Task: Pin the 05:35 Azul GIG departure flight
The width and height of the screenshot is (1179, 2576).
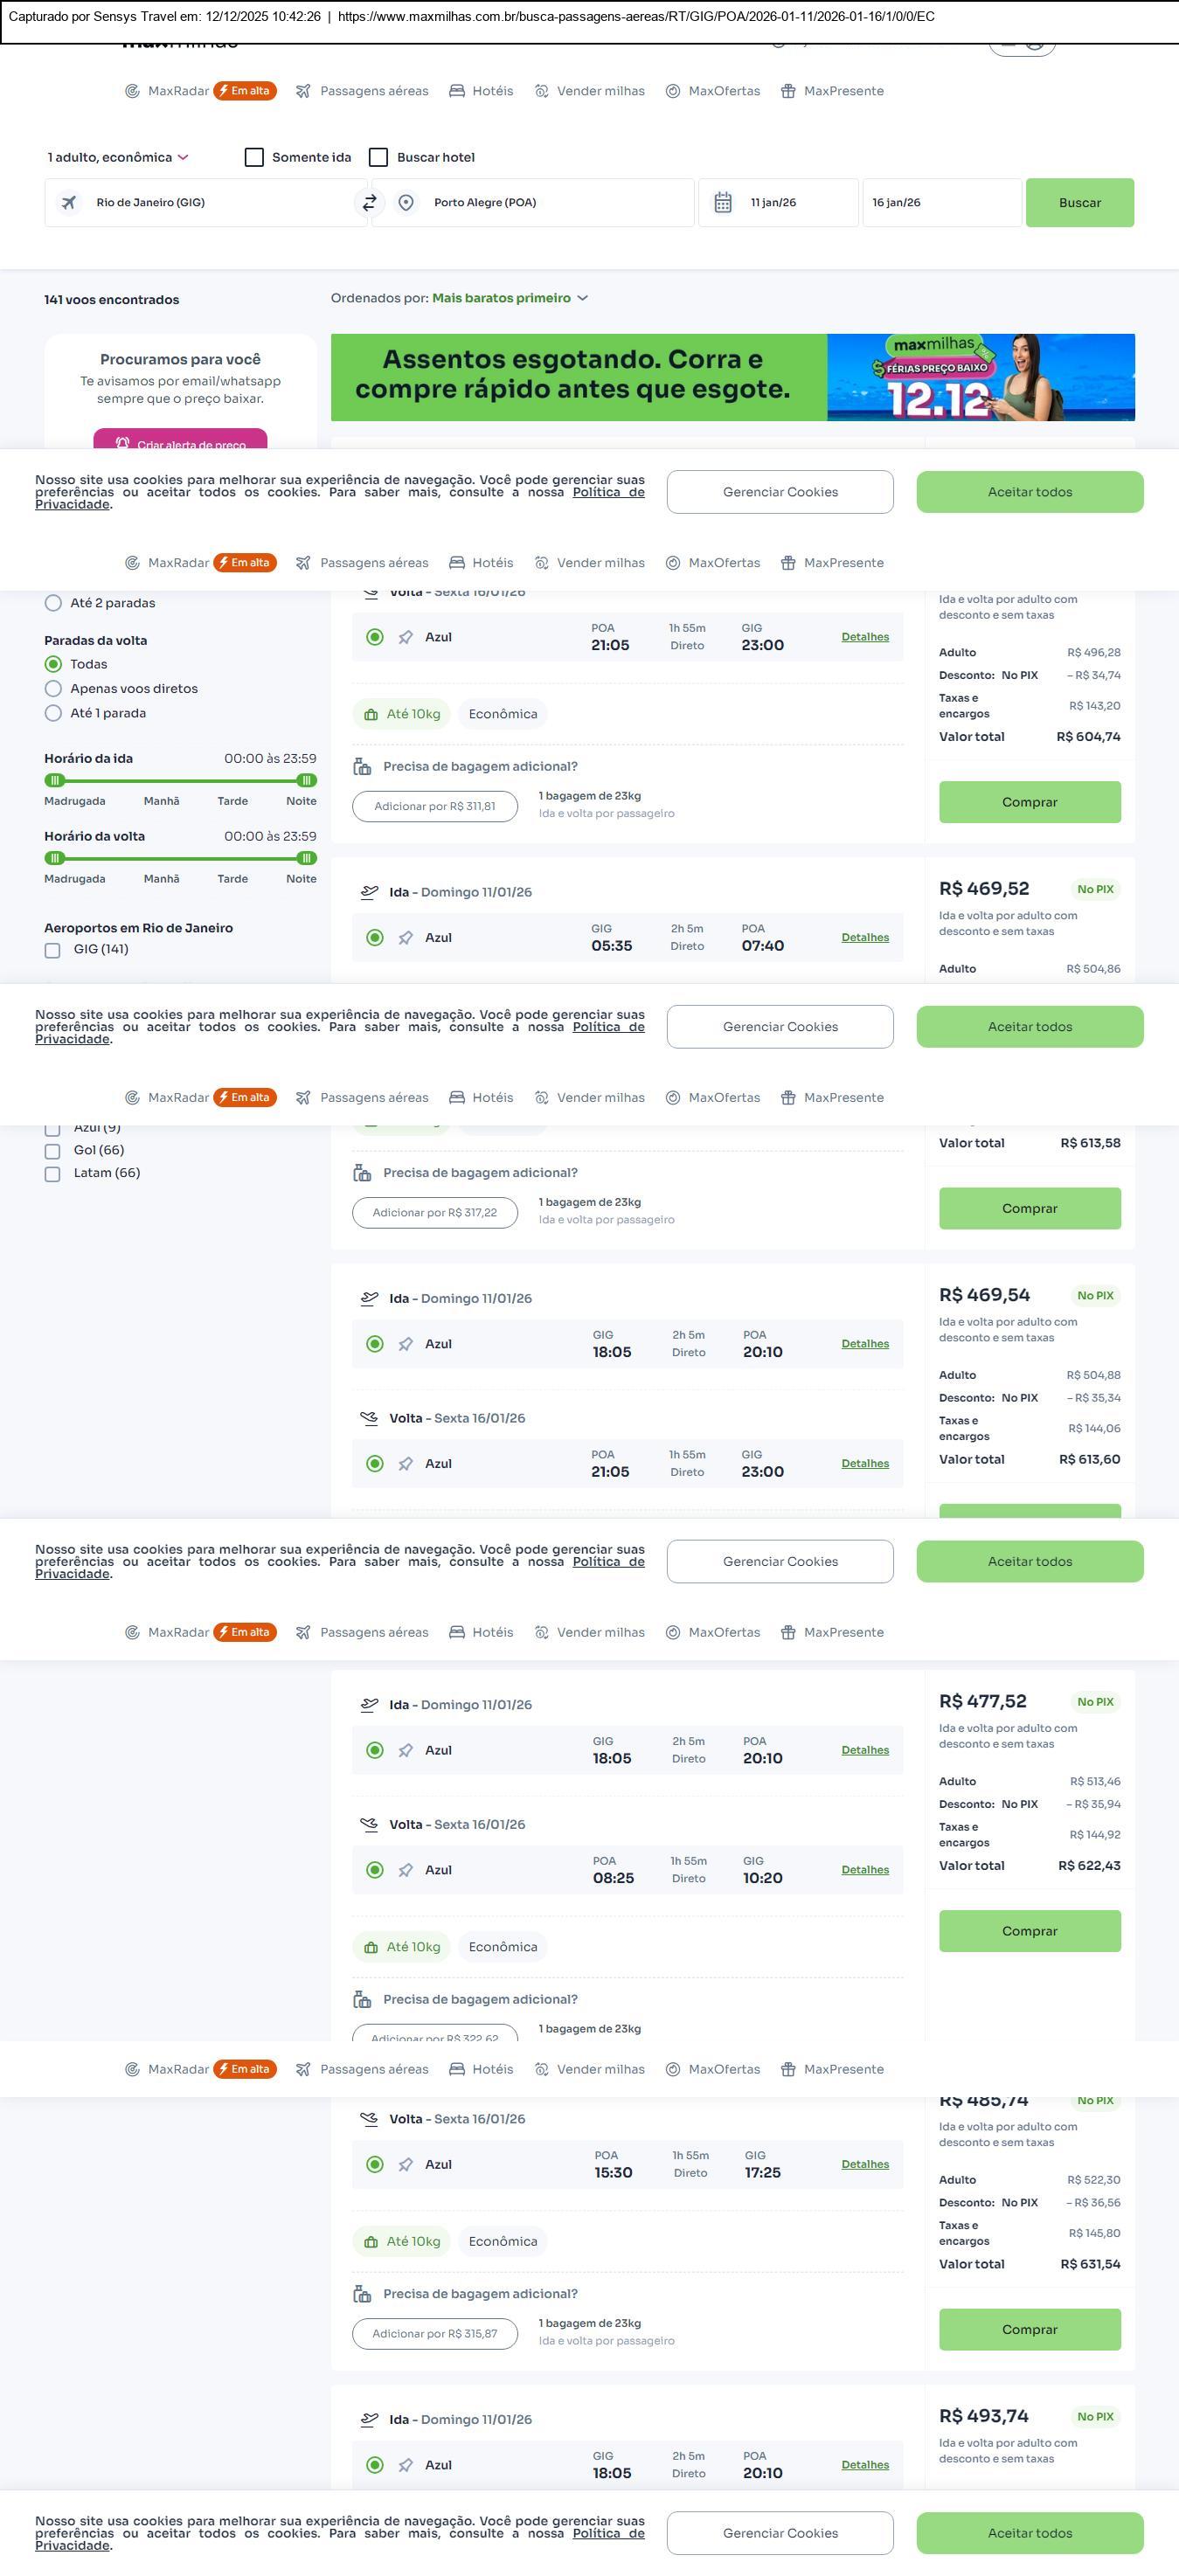Action: 406,938
